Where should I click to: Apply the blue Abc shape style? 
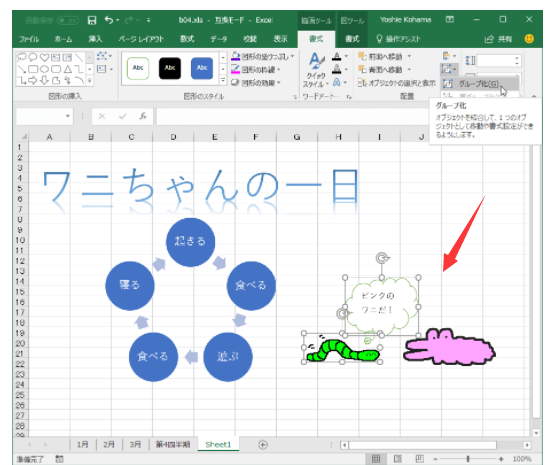tap(202, 68)
